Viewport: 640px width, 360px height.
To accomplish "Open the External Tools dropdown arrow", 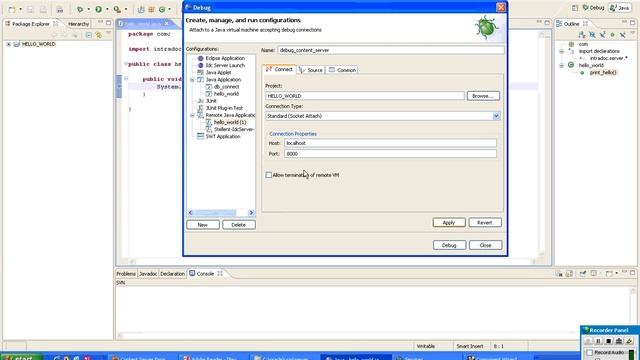I will coord(126,9).
